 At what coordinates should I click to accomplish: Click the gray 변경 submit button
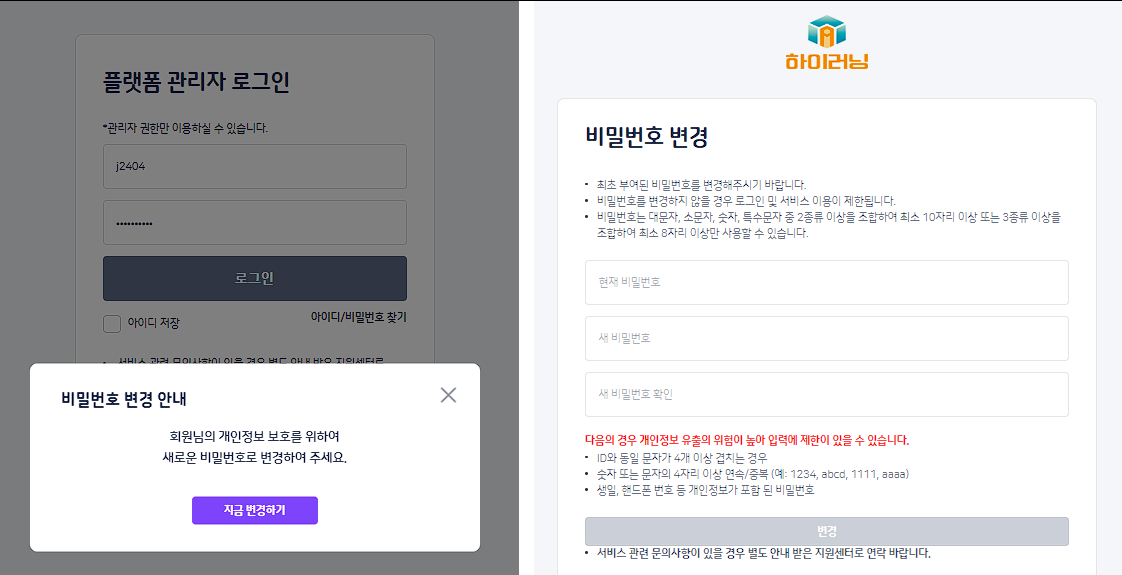(826, 531)
